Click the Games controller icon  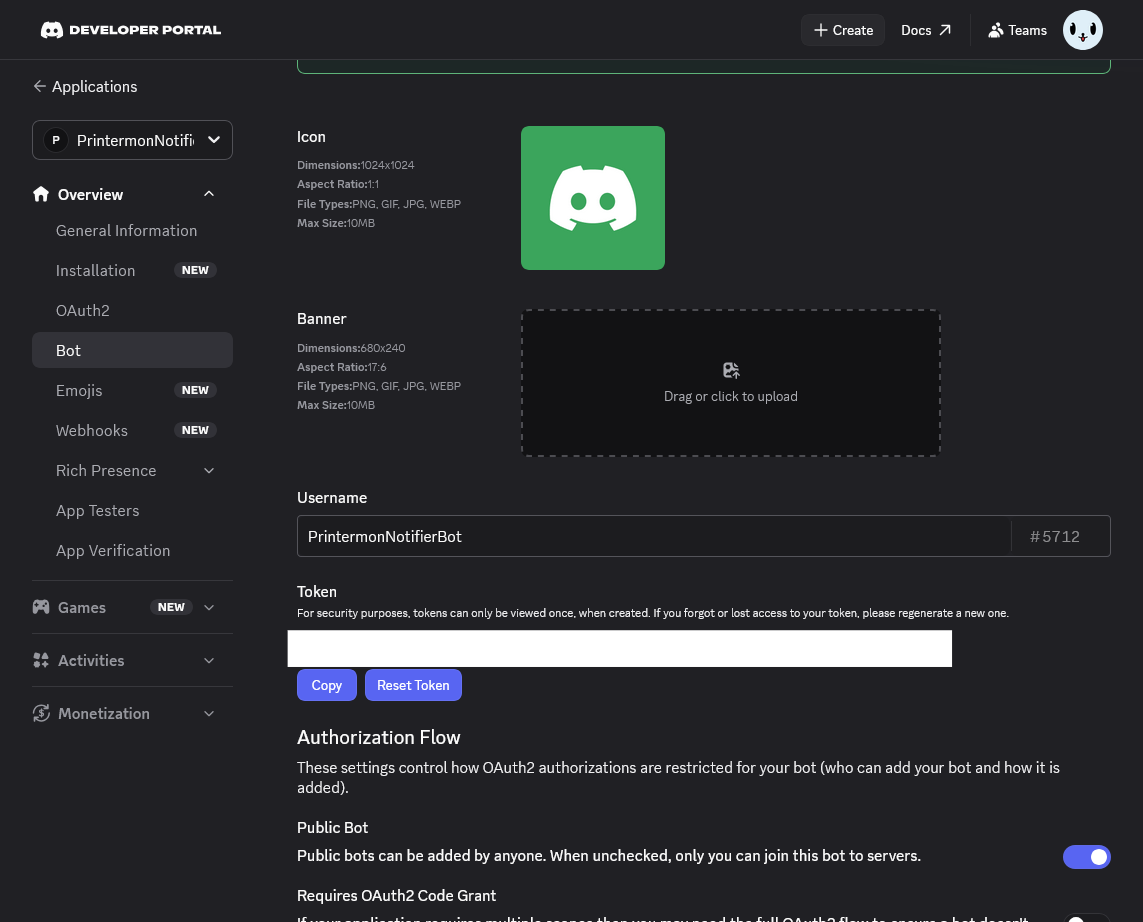(x=41, y=607)
